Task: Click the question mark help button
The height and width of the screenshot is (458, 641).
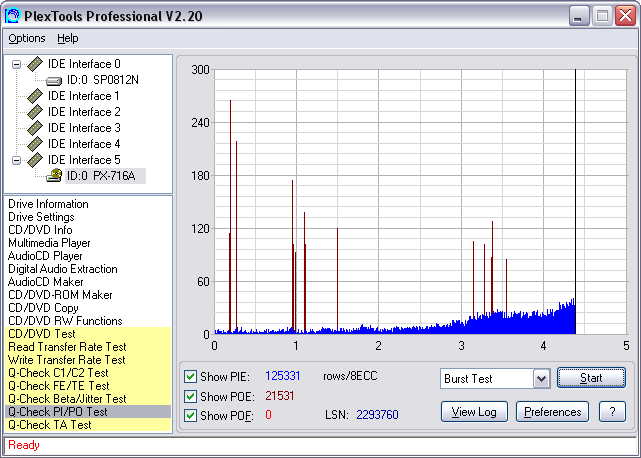Action: (612, 412)
